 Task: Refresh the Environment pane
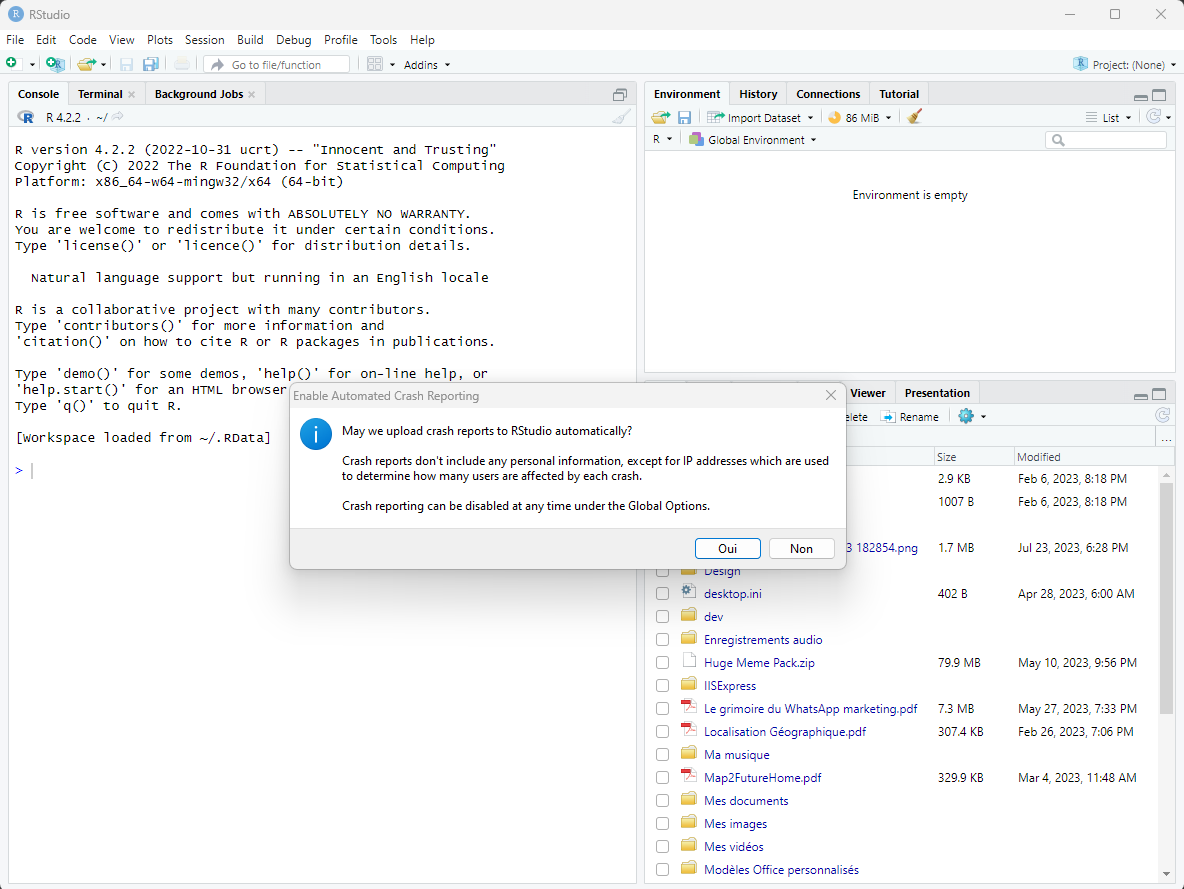[1154, 116]
